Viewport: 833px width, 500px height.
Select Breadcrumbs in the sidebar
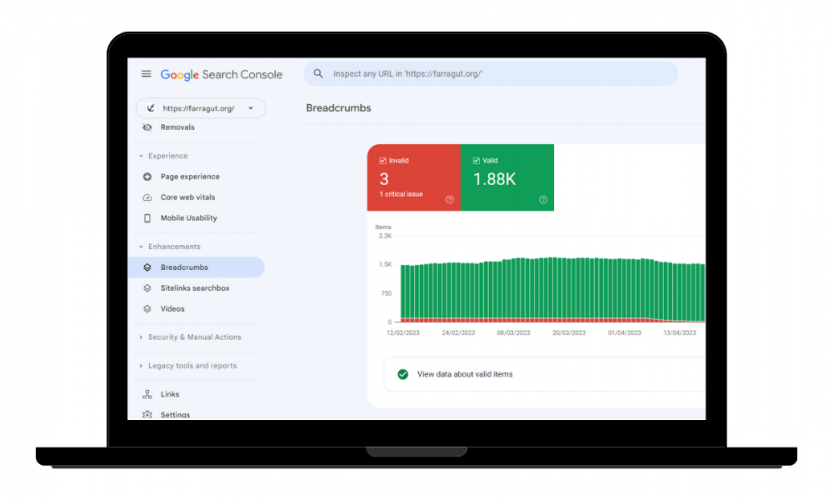(x=196, y=267)
